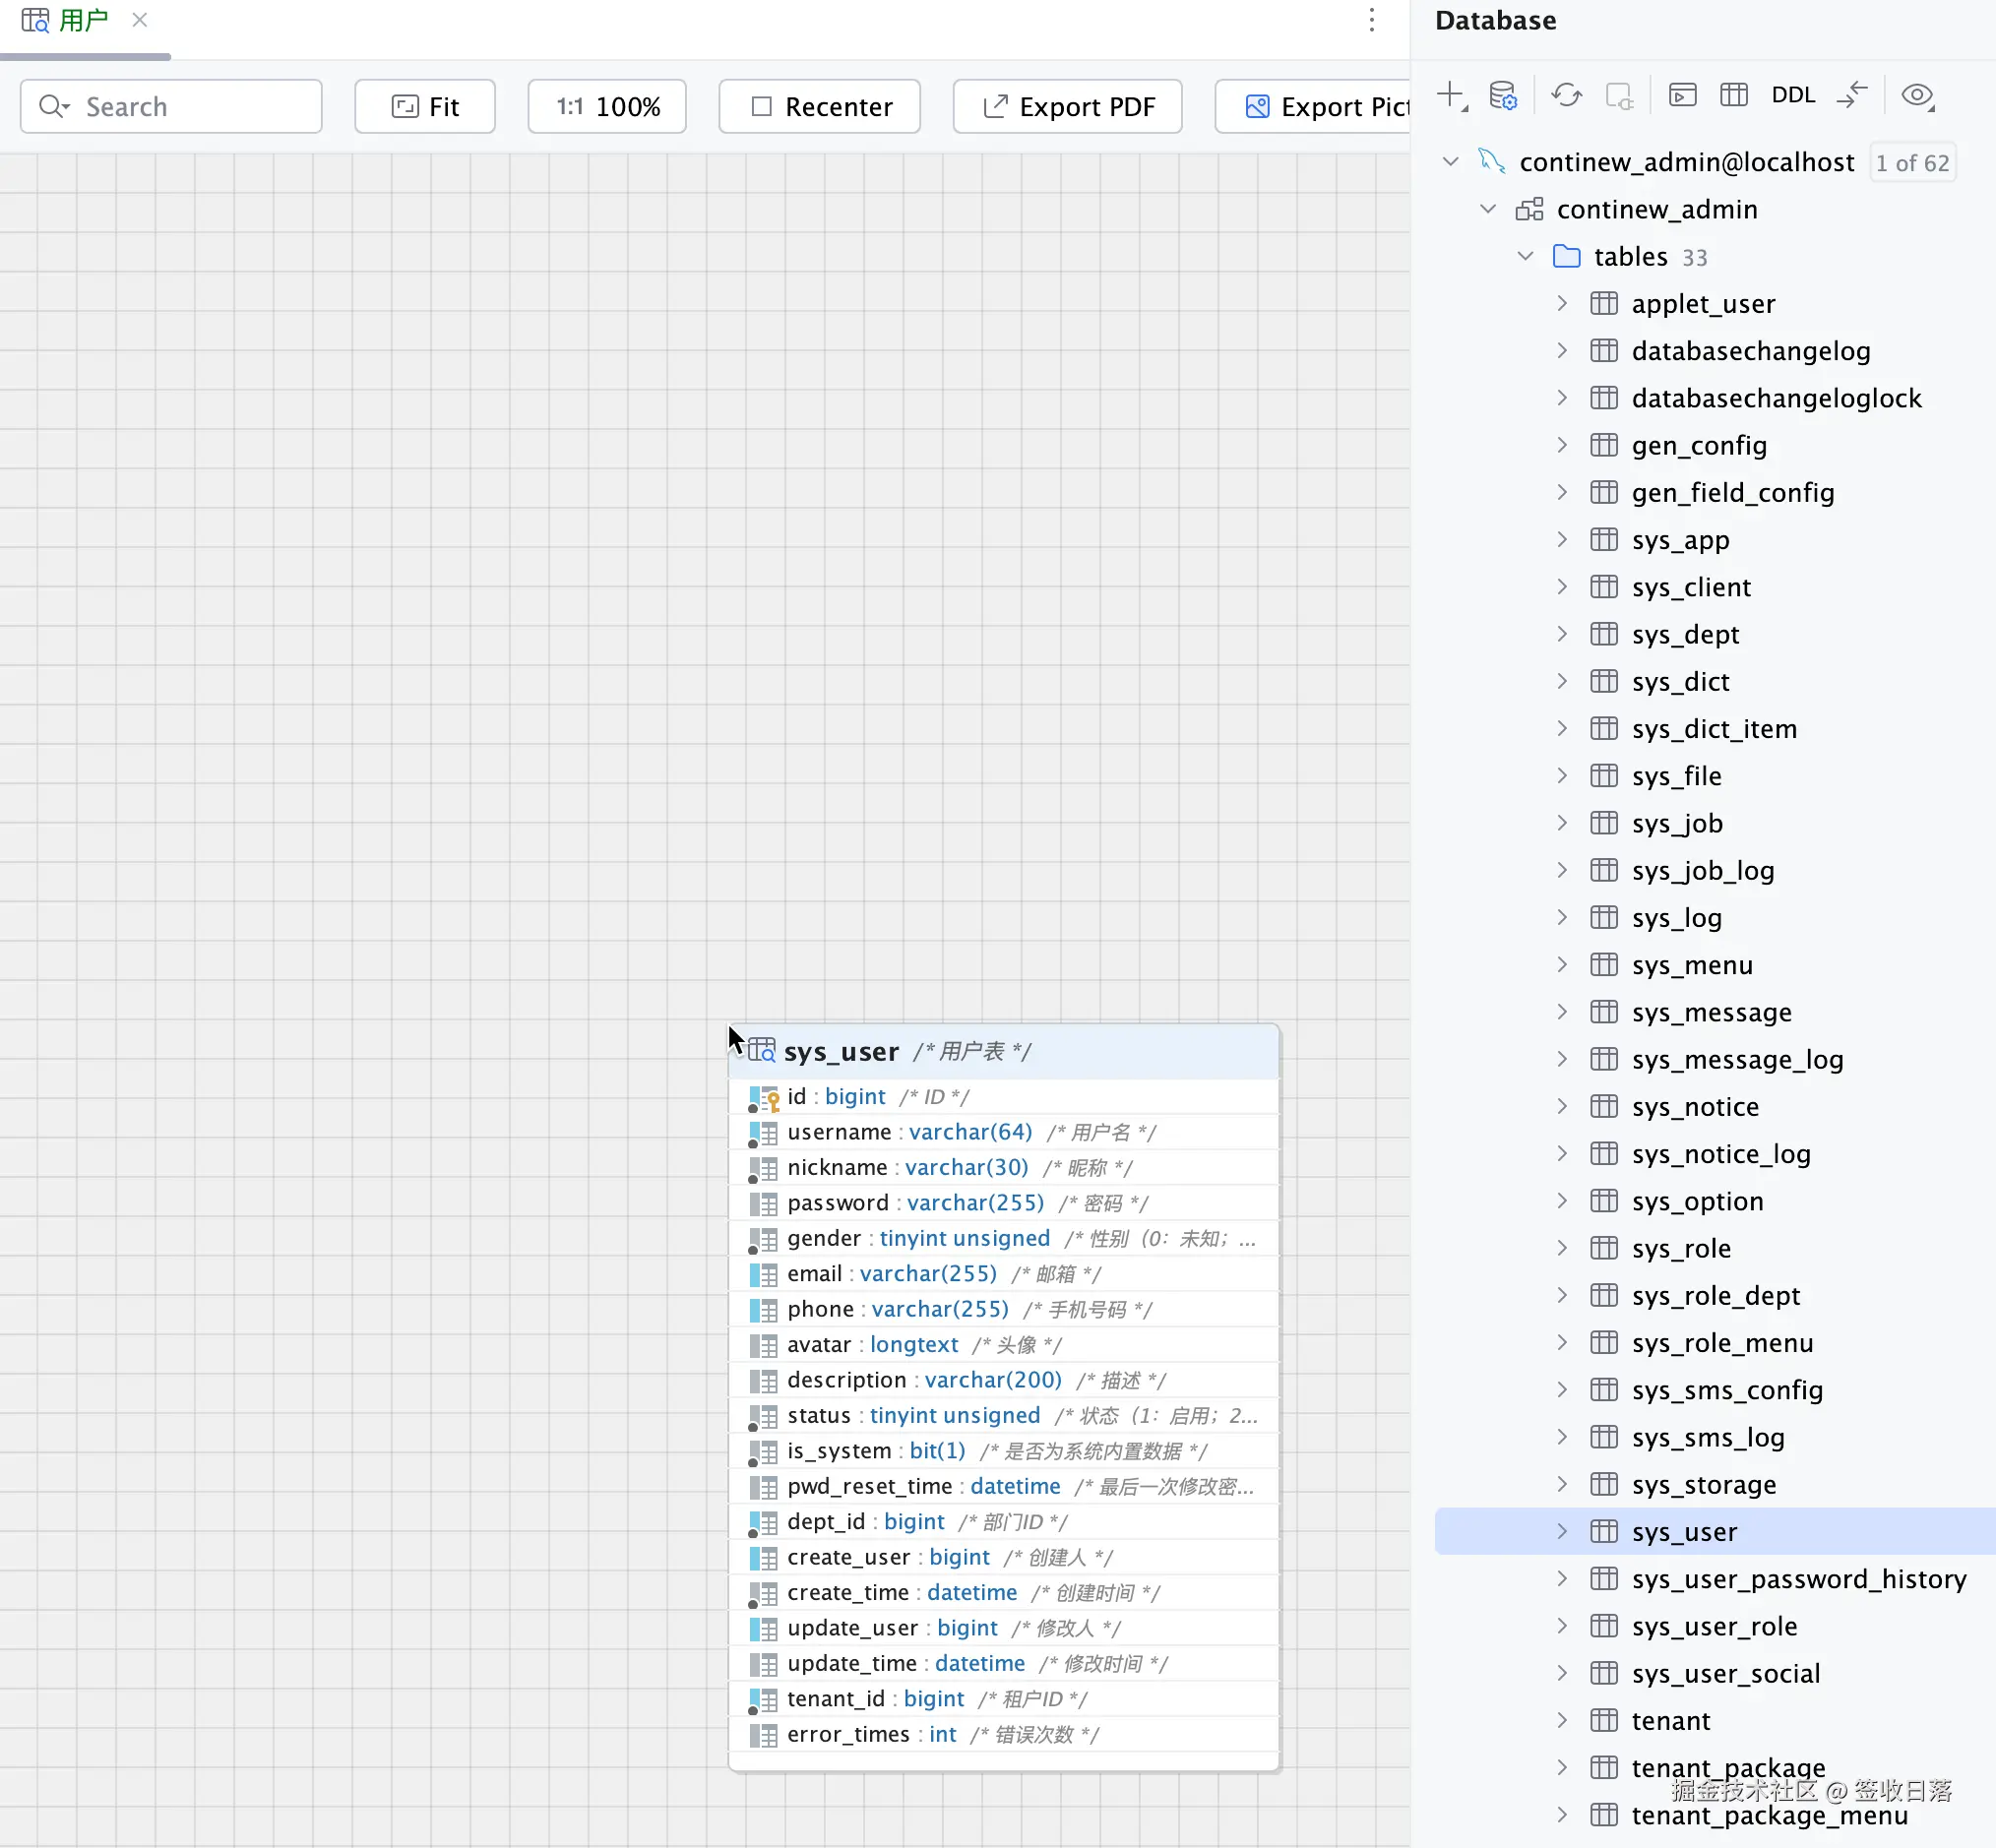Select the sys_storage table
Image resolution: width=1996 pixels, height=1848 pixels.
1704,1484
